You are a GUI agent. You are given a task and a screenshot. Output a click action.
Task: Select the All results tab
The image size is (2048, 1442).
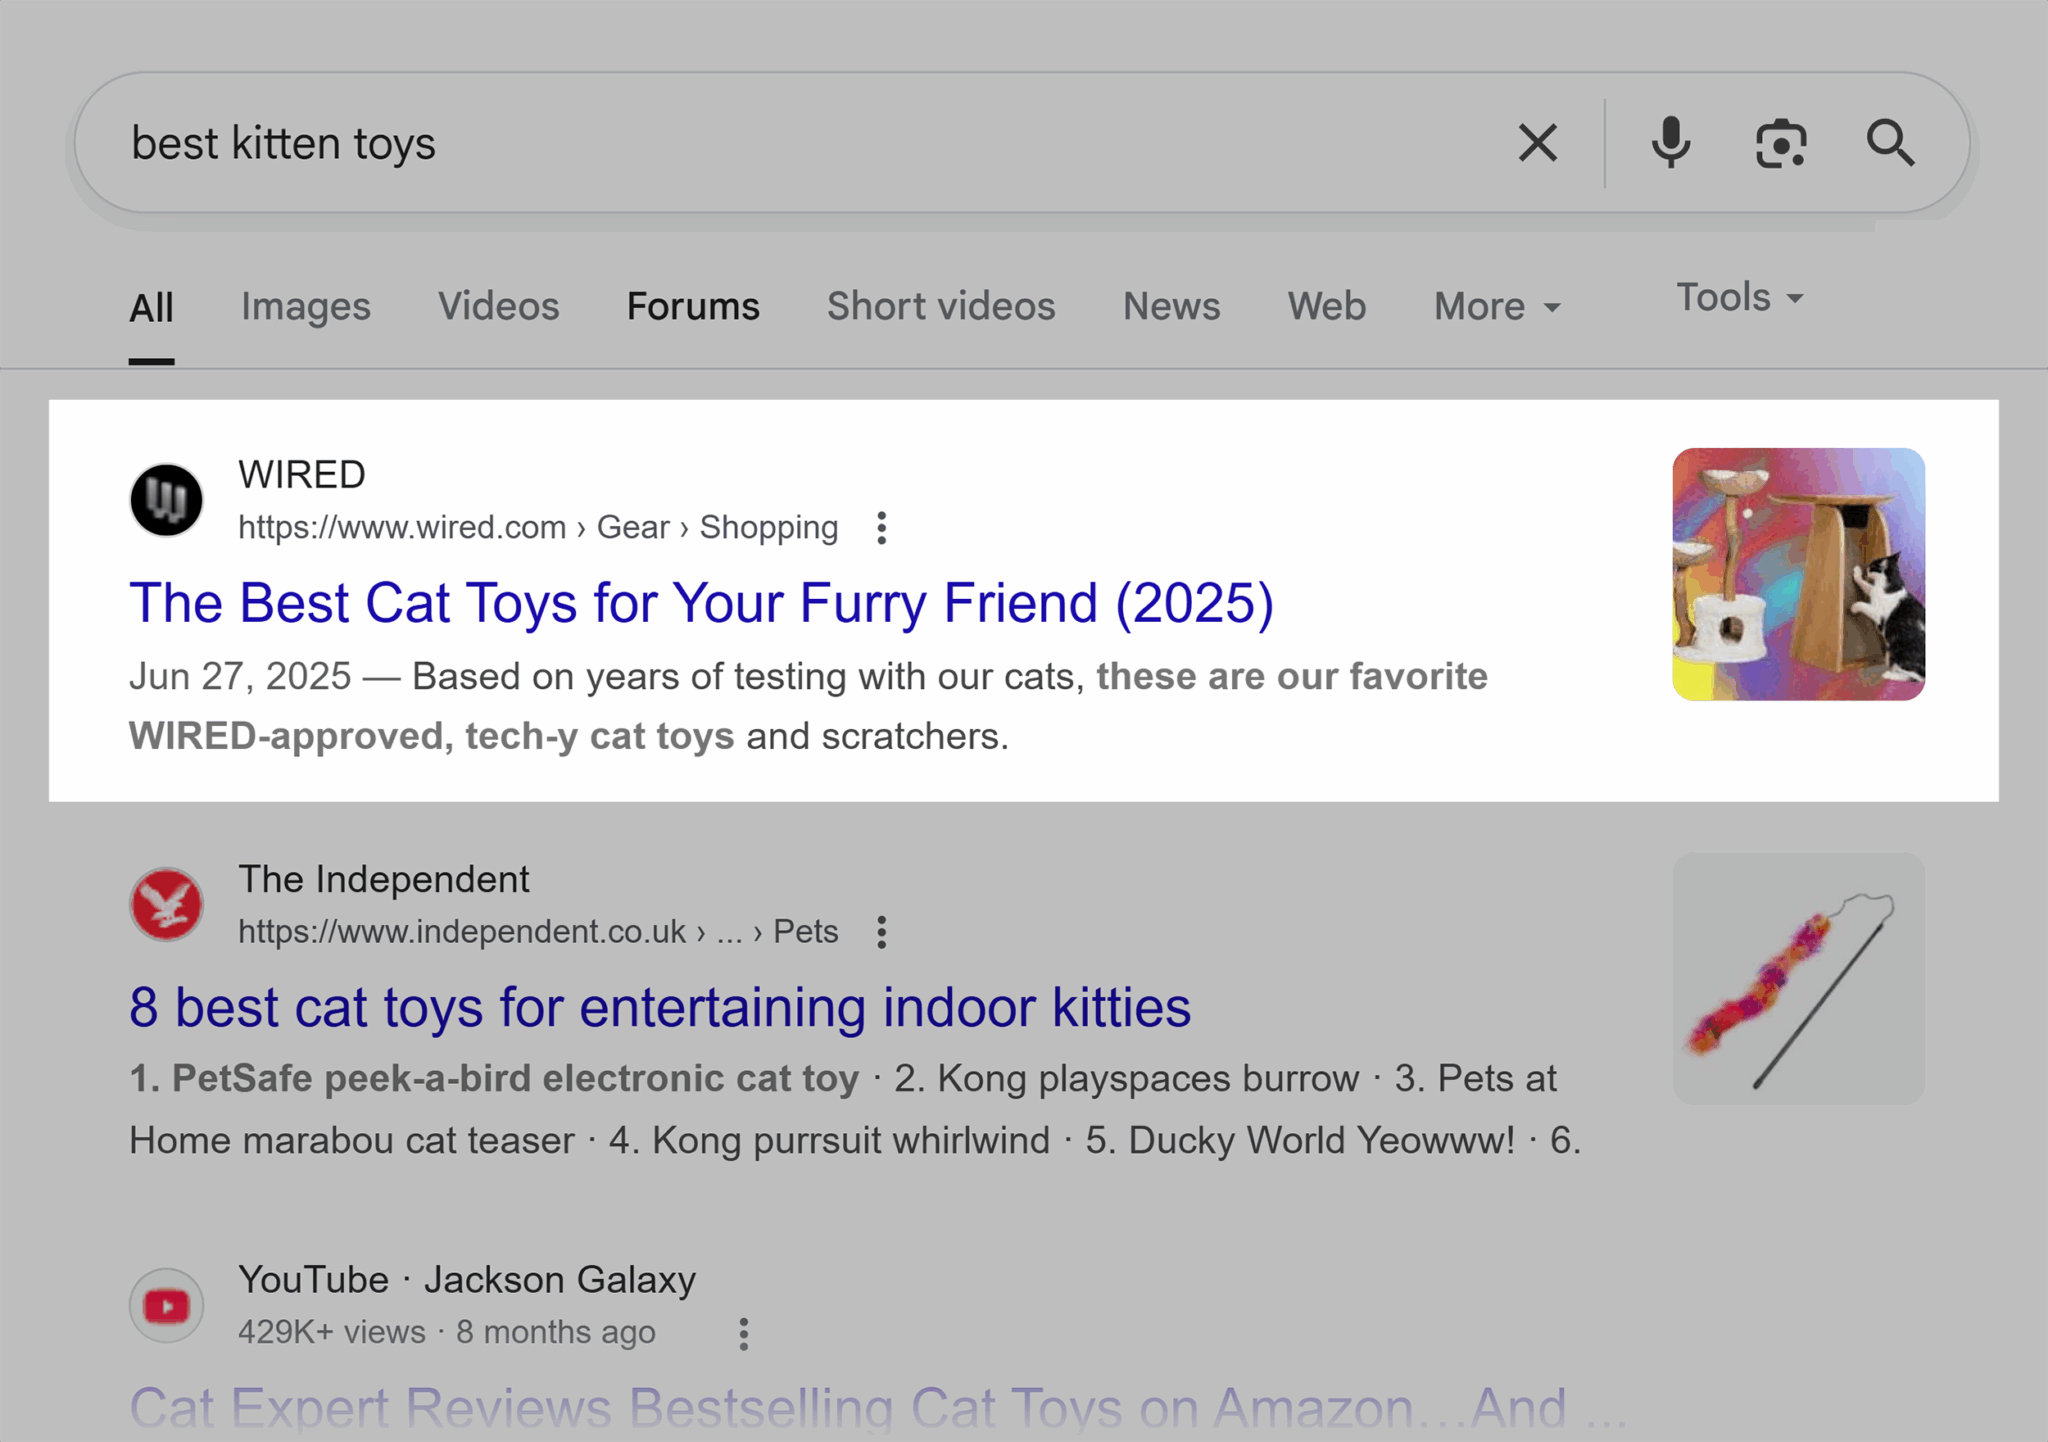tap(151, 307)
